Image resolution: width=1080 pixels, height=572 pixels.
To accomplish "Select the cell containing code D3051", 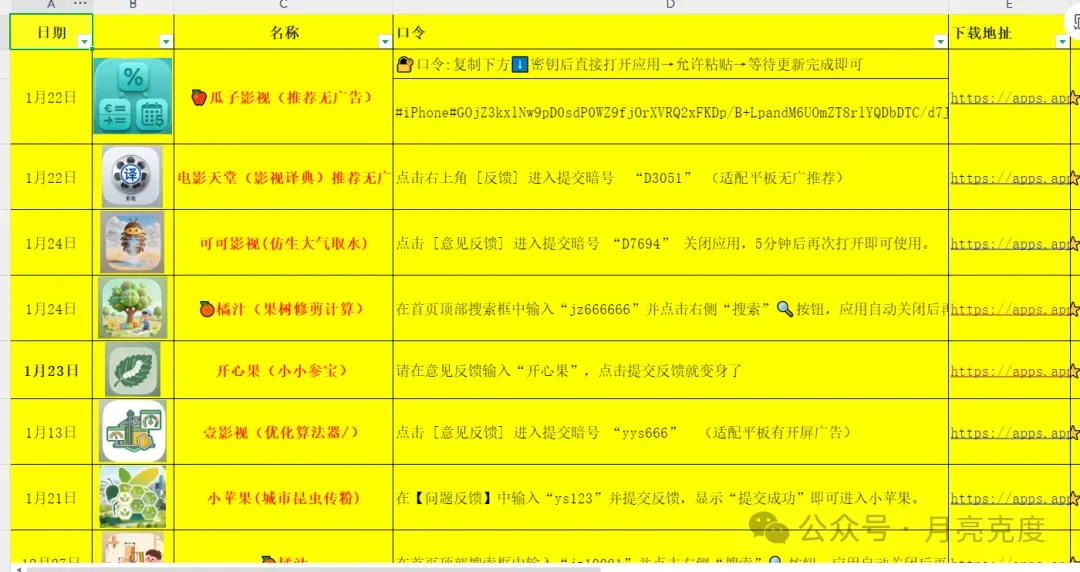I will (670, 177).
